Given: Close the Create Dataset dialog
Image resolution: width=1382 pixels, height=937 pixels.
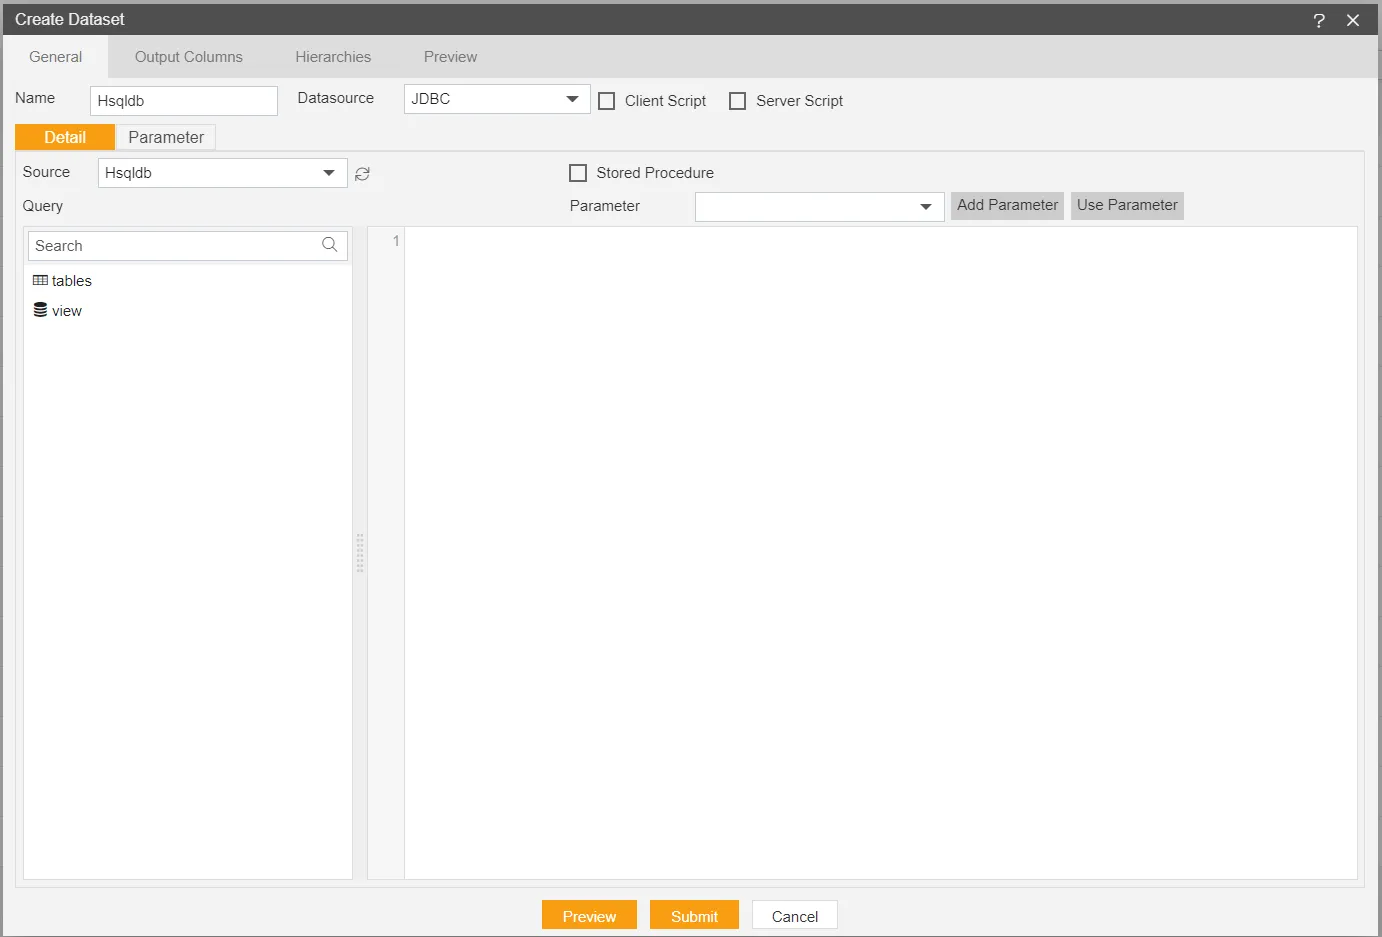Looking at the screenshot, I should (1353, 20).
